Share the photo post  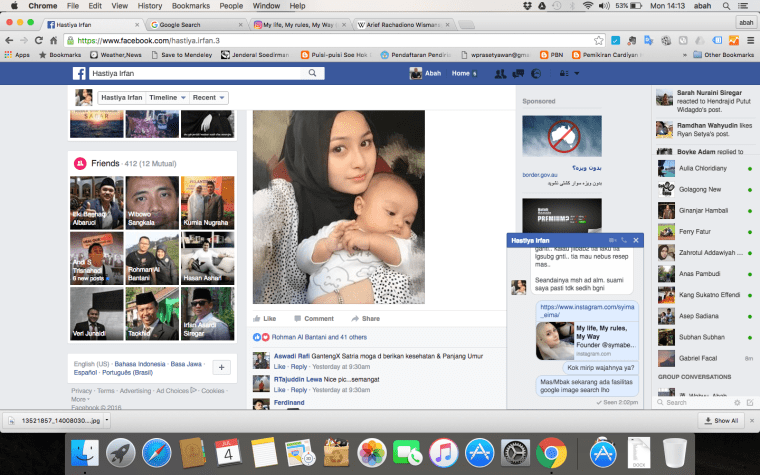(x=366, y=318)
